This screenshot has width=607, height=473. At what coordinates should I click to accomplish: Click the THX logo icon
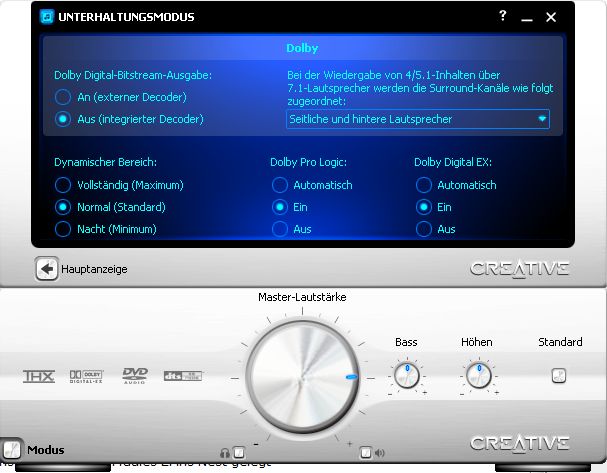pos(39,376)
